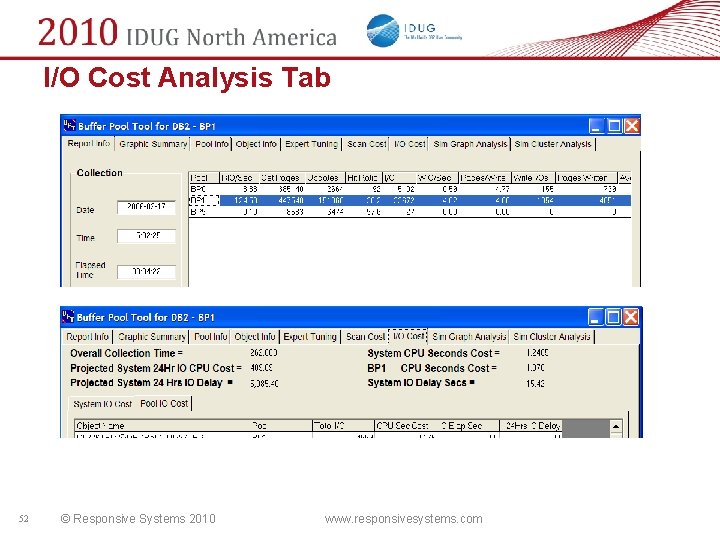The image size is (720, 540).
Task: Sort by the Write I/Os column header
Action: (532, 178)
